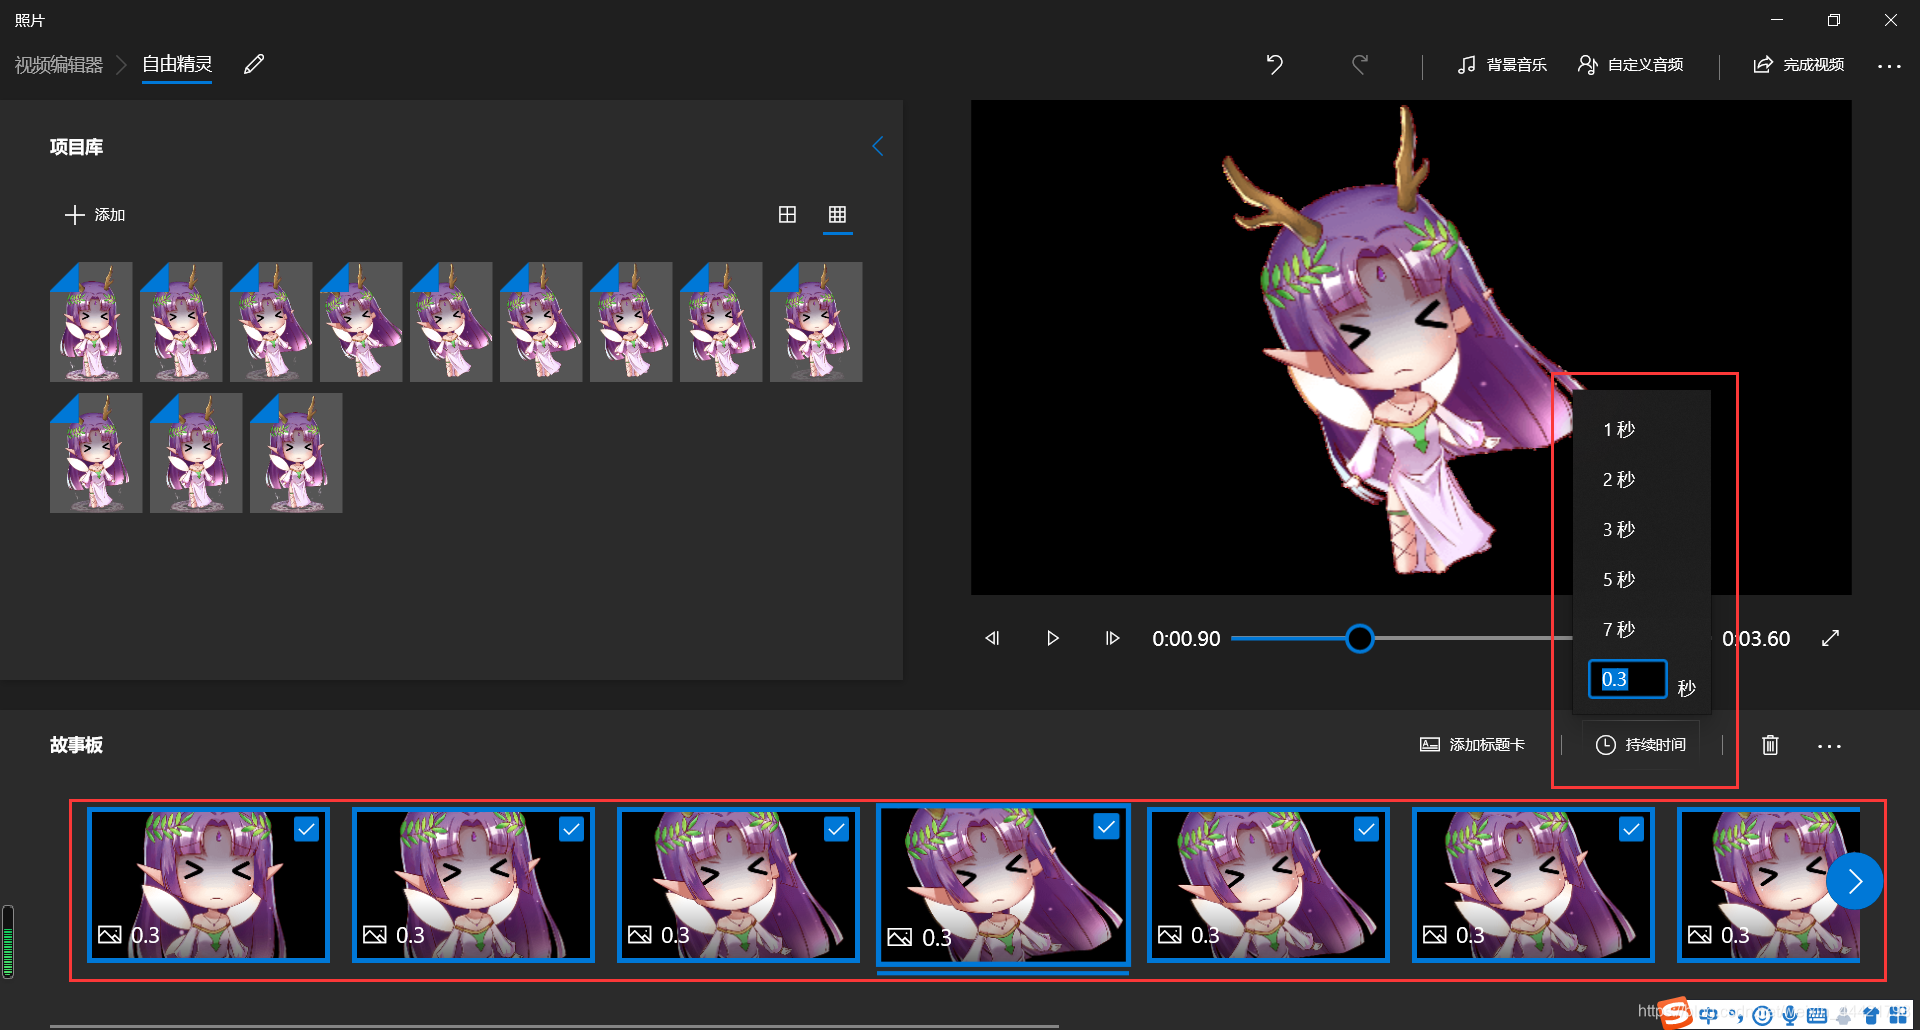Click the custom duration field showing 0.3
Viewport: 1920px width, 1030px height.
(1627, 679)
